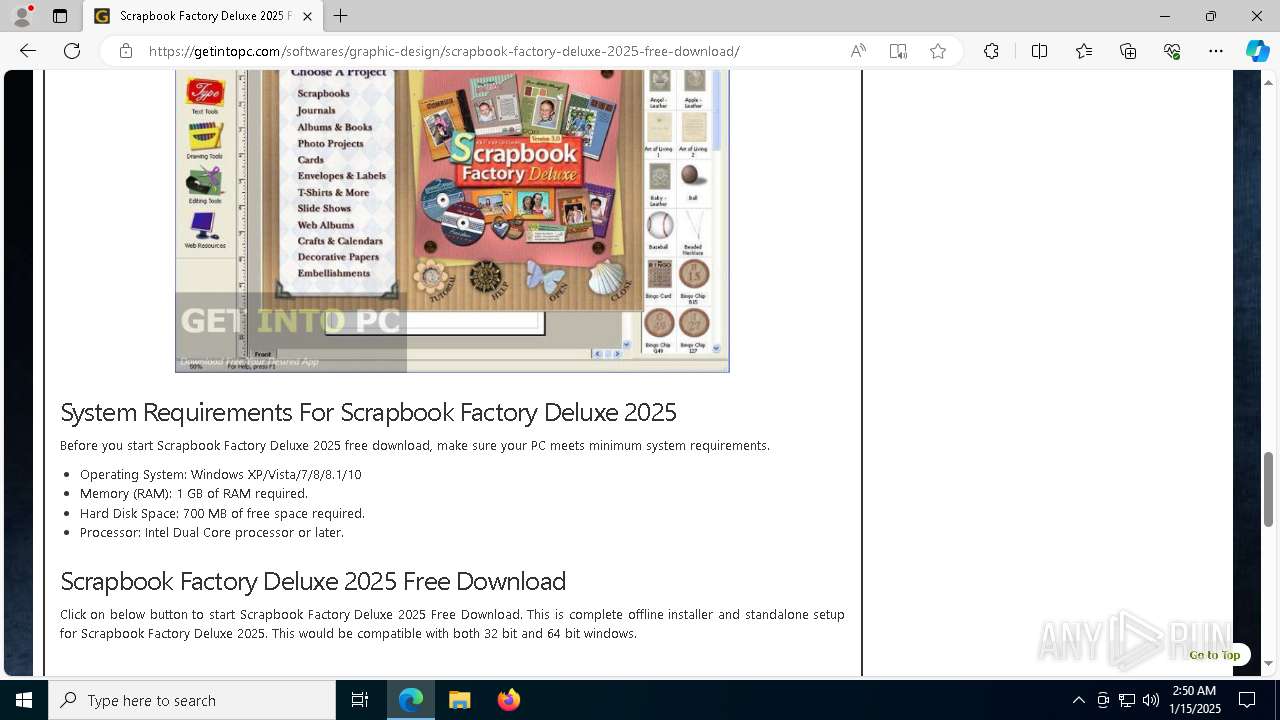Click the Operating System requirement line
1280x720 pixels.
[220, 474]
